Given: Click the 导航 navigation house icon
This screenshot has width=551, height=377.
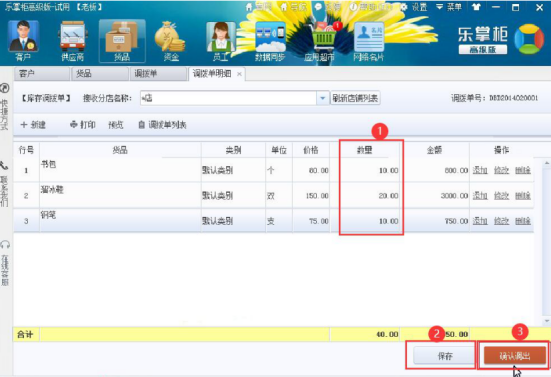Looking at the screenshot, I should click(284, 7).
